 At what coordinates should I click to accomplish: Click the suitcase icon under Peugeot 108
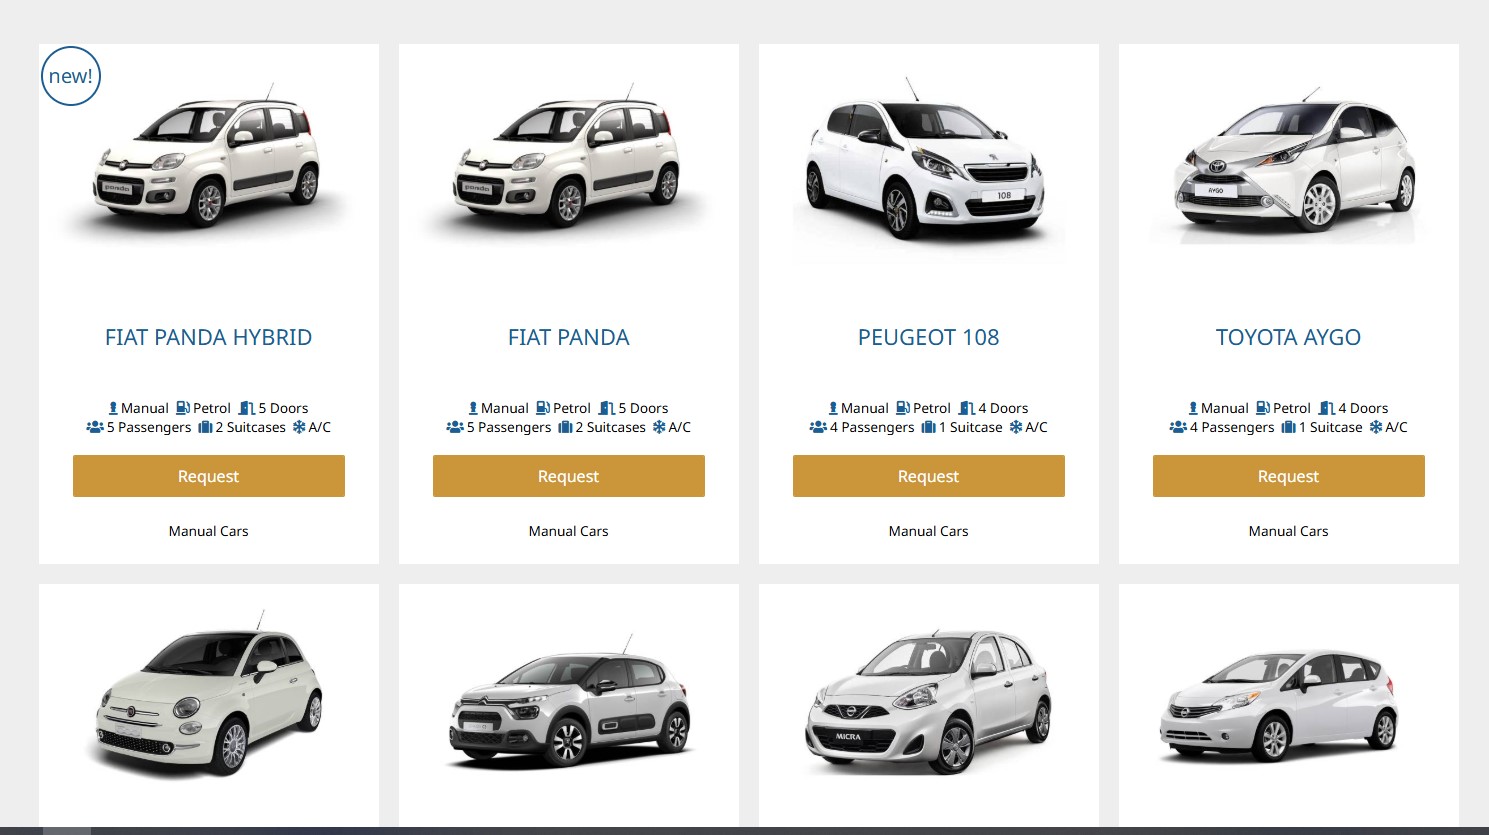click(x=928, y=427)
